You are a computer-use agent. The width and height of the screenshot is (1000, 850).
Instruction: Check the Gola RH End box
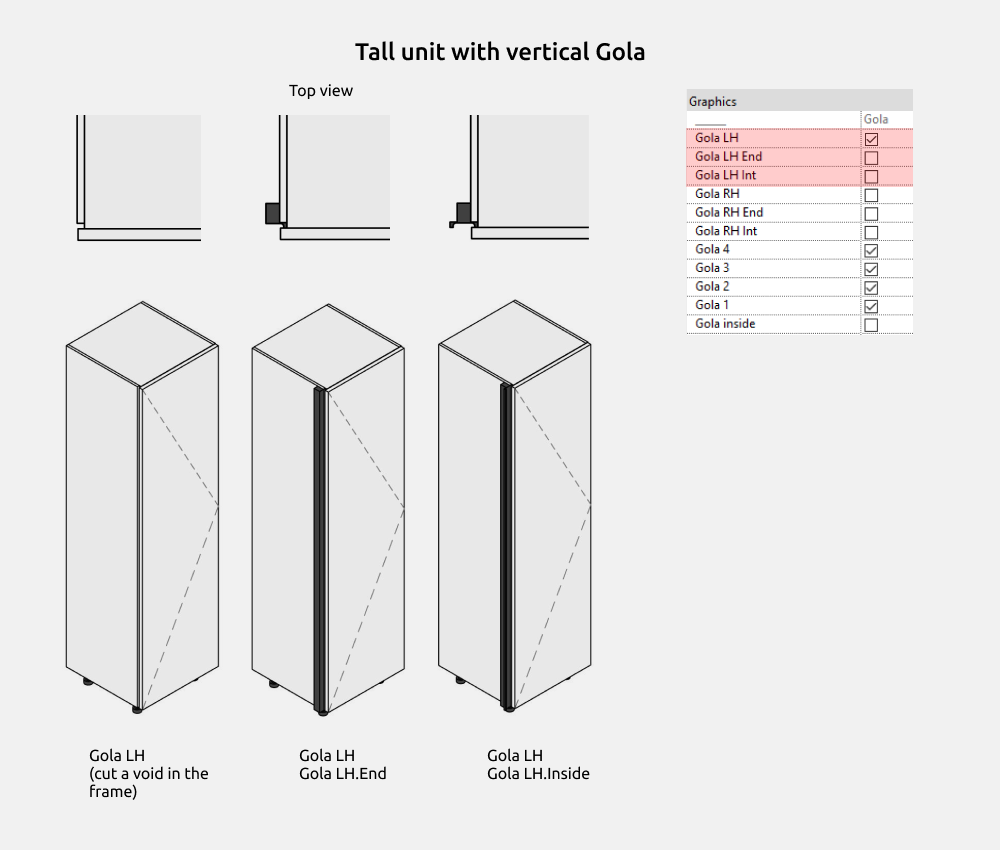point(871,214)
